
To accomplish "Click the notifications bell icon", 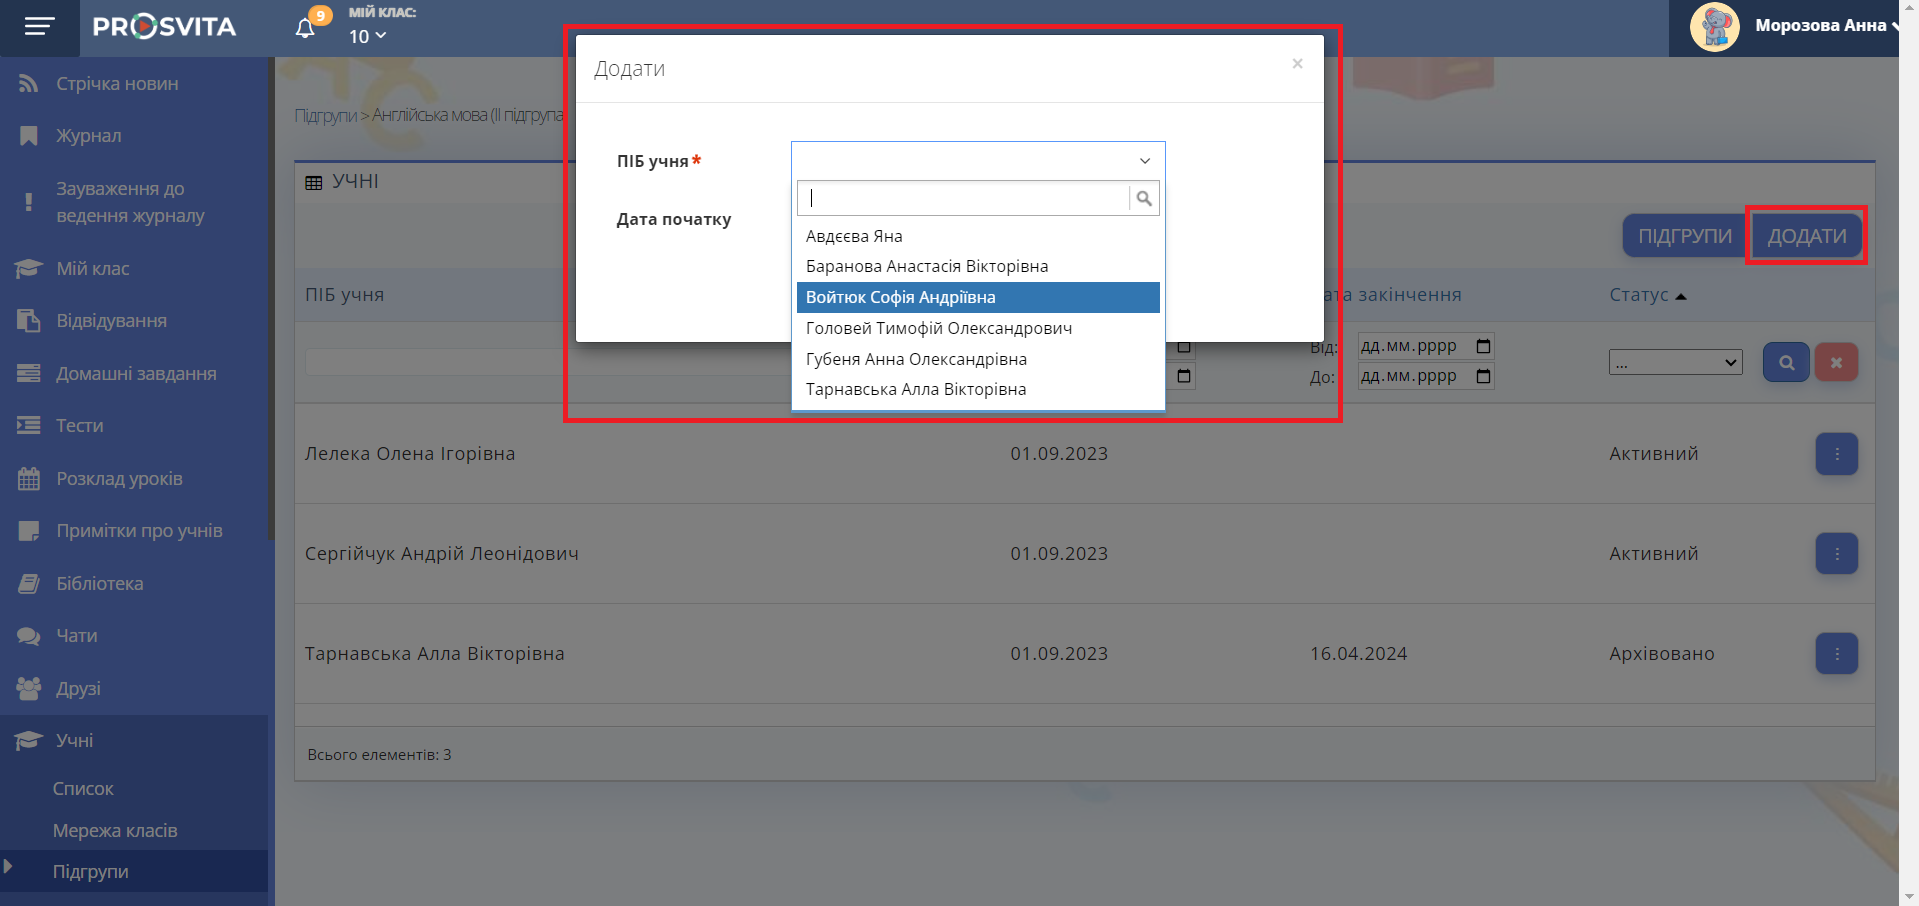I will [306, 27].
